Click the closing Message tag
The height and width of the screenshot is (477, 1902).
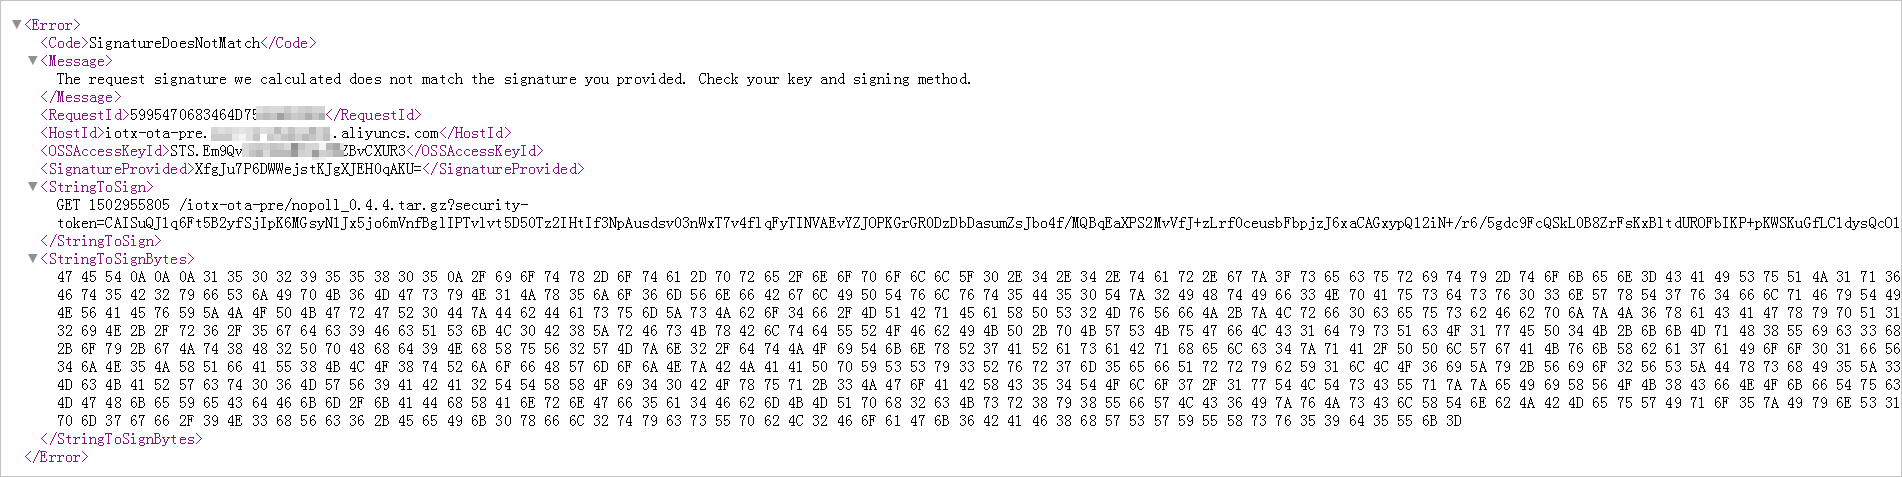pos(80,97)
